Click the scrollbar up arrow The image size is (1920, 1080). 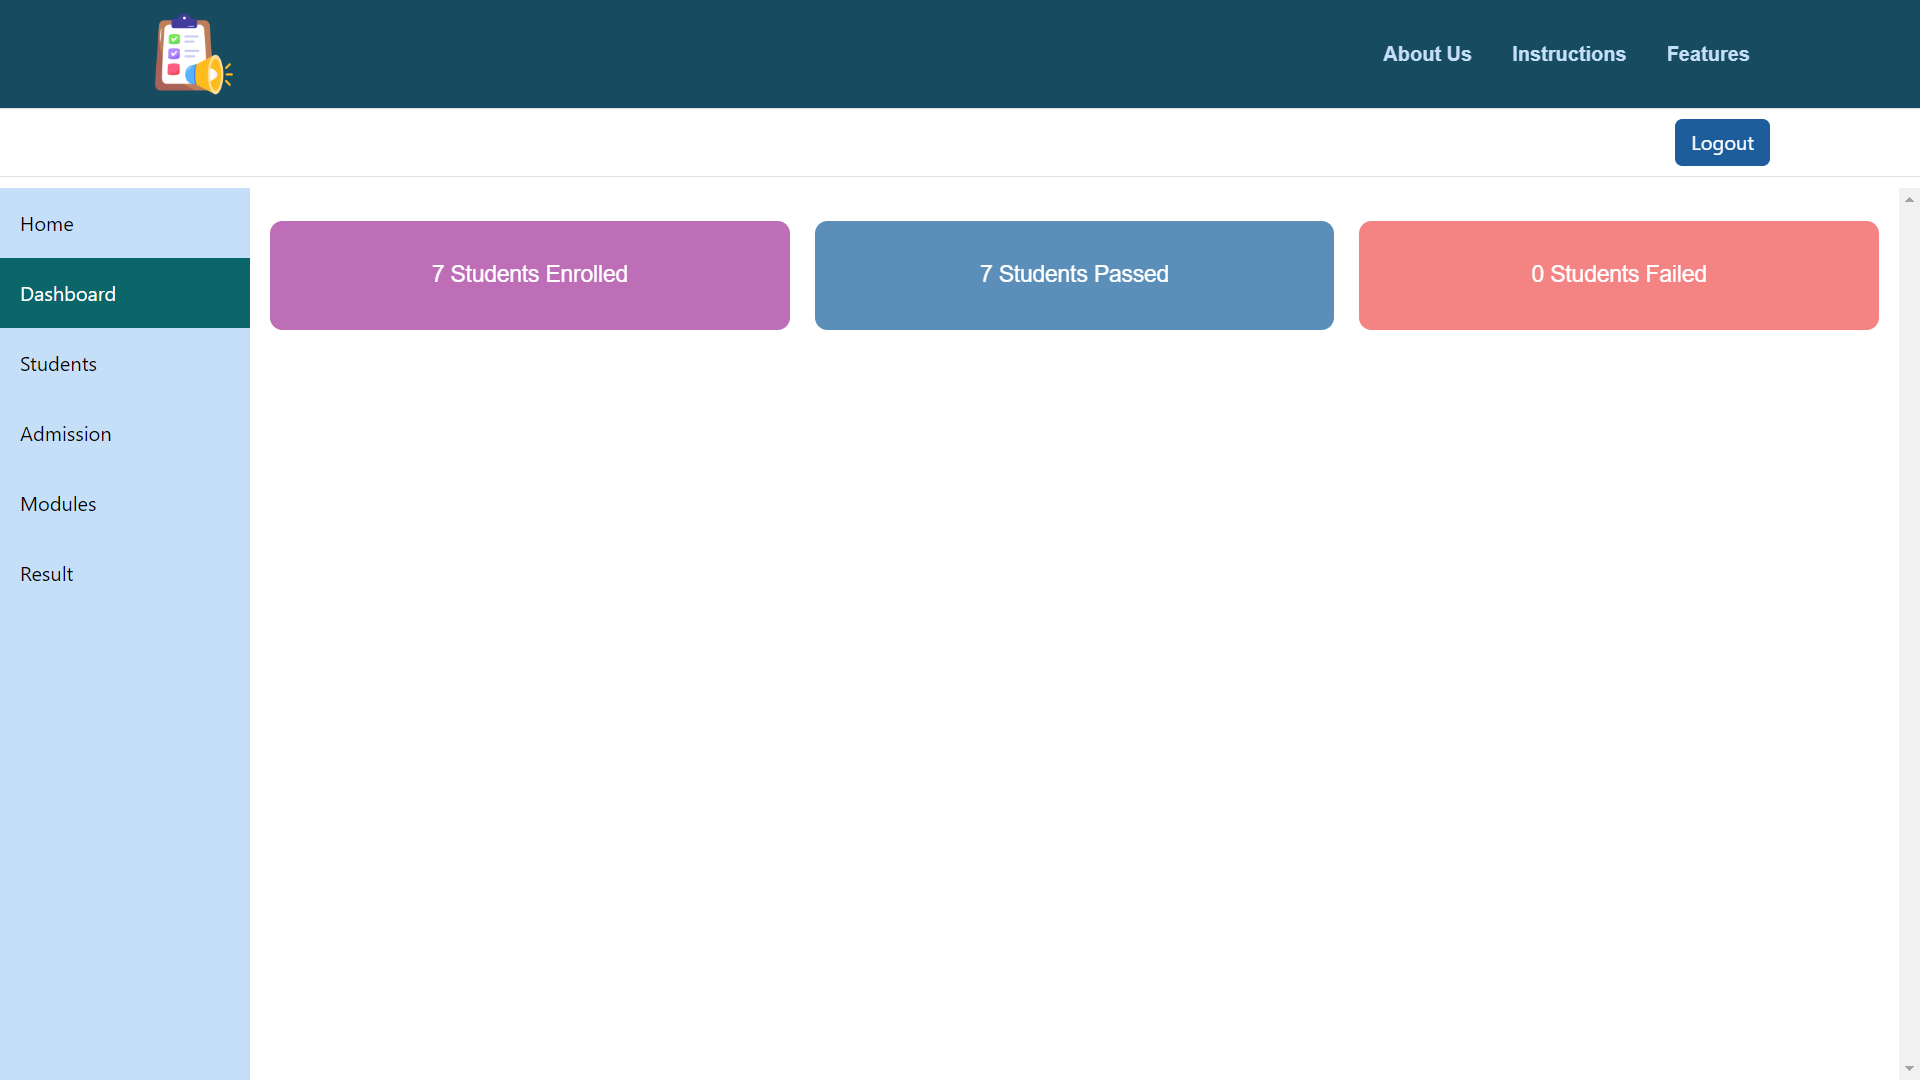click(x=1909, y=200)
